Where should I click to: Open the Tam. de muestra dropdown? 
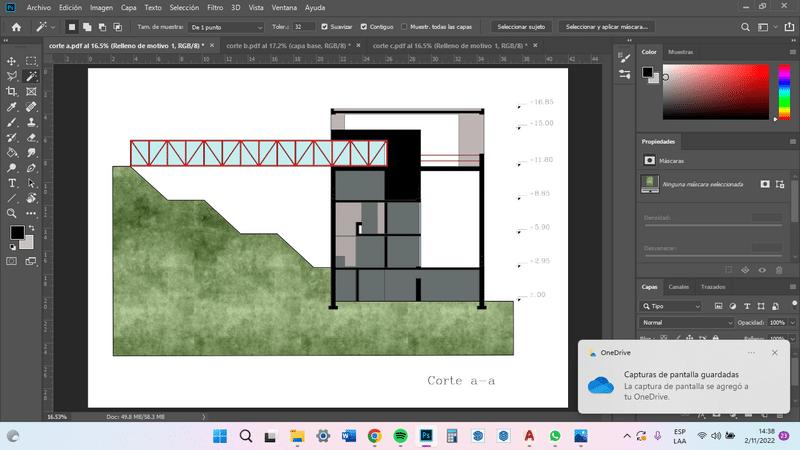226,27
